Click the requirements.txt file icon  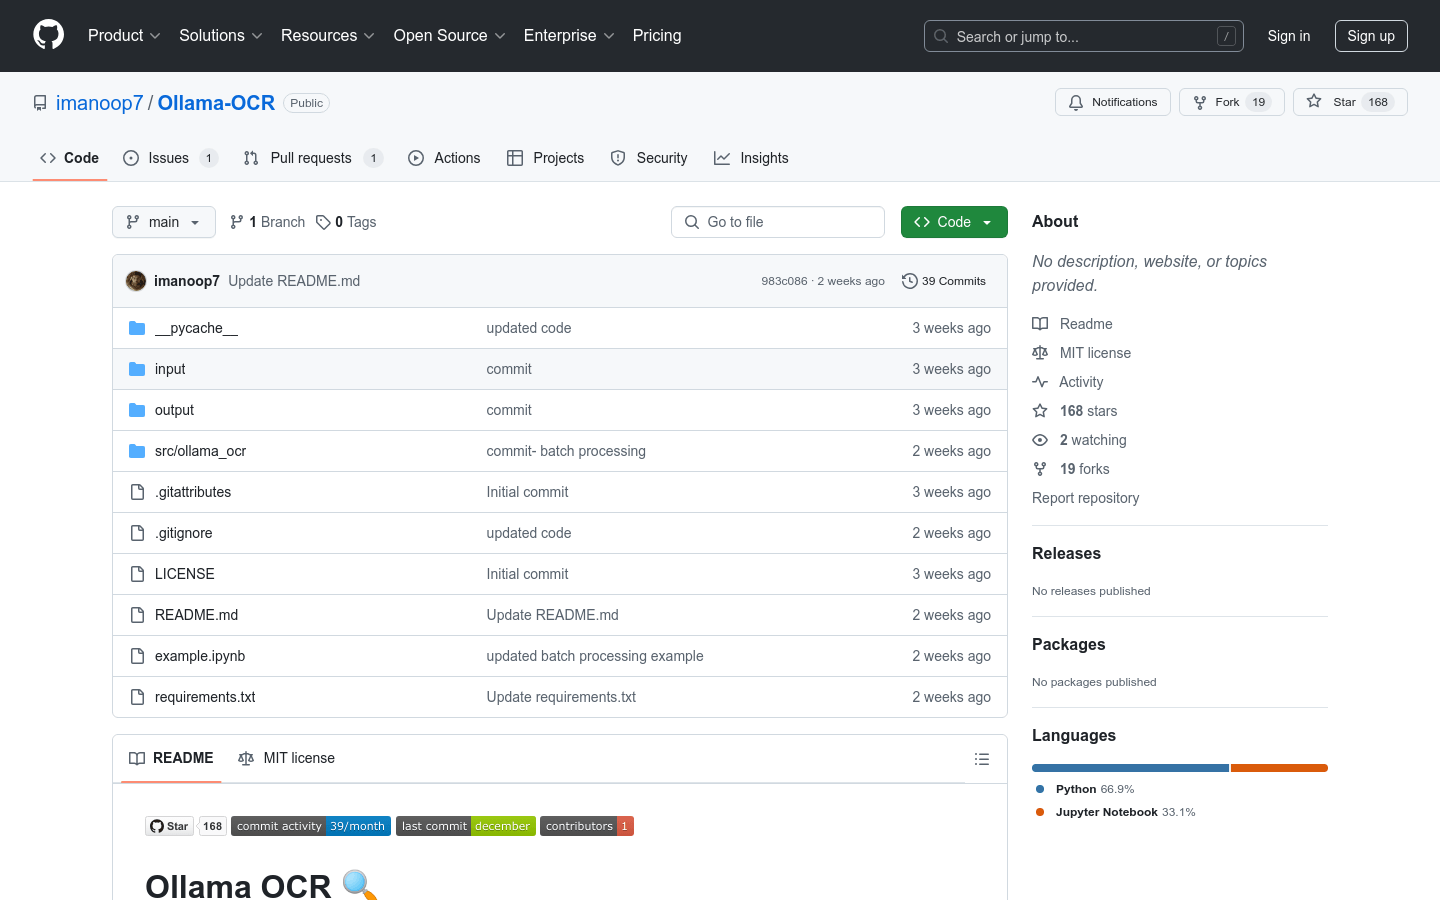pyautogui.click(x=137, y=697)
